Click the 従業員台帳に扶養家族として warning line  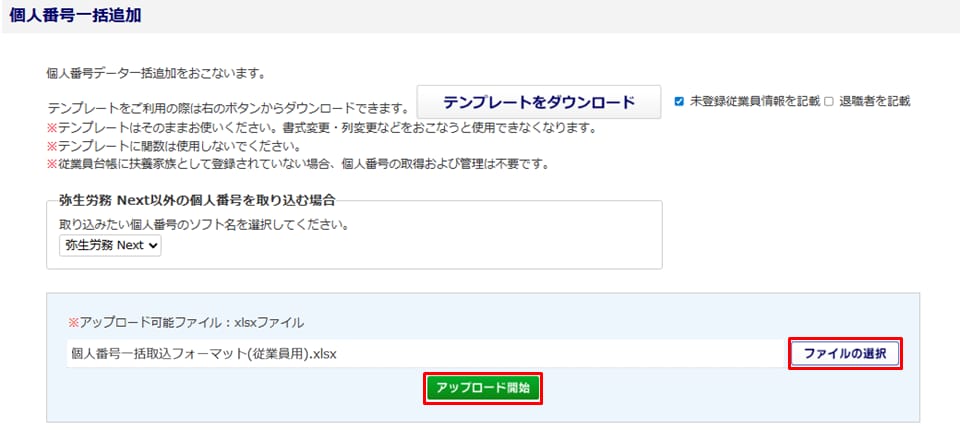click(299, 164)
